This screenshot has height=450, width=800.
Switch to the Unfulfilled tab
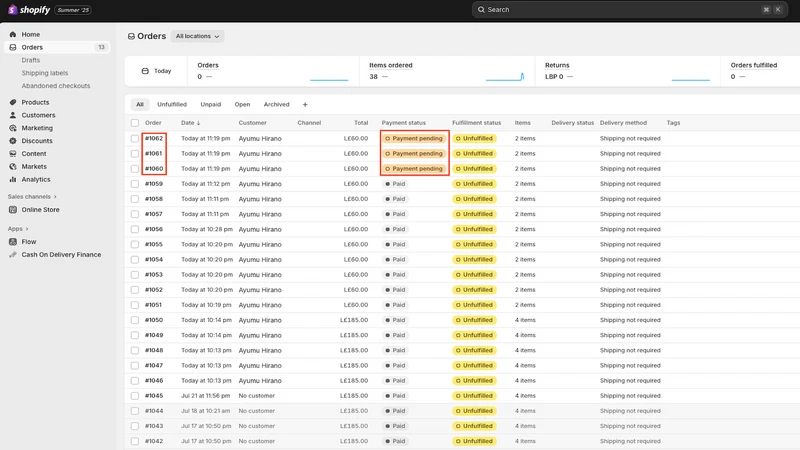pyautogui.click(x=172, y=105)
